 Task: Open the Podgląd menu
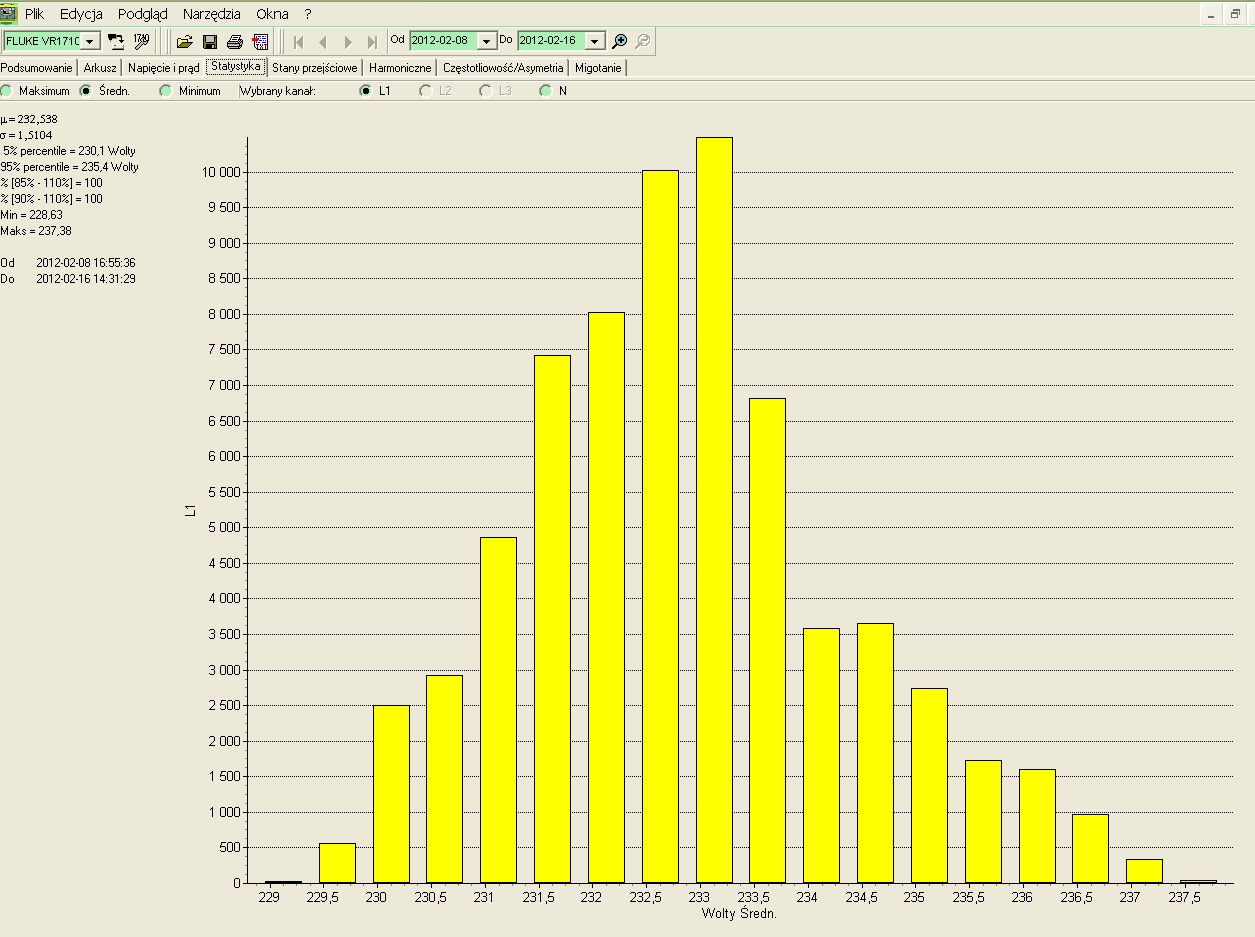click(x=142, y=14)
